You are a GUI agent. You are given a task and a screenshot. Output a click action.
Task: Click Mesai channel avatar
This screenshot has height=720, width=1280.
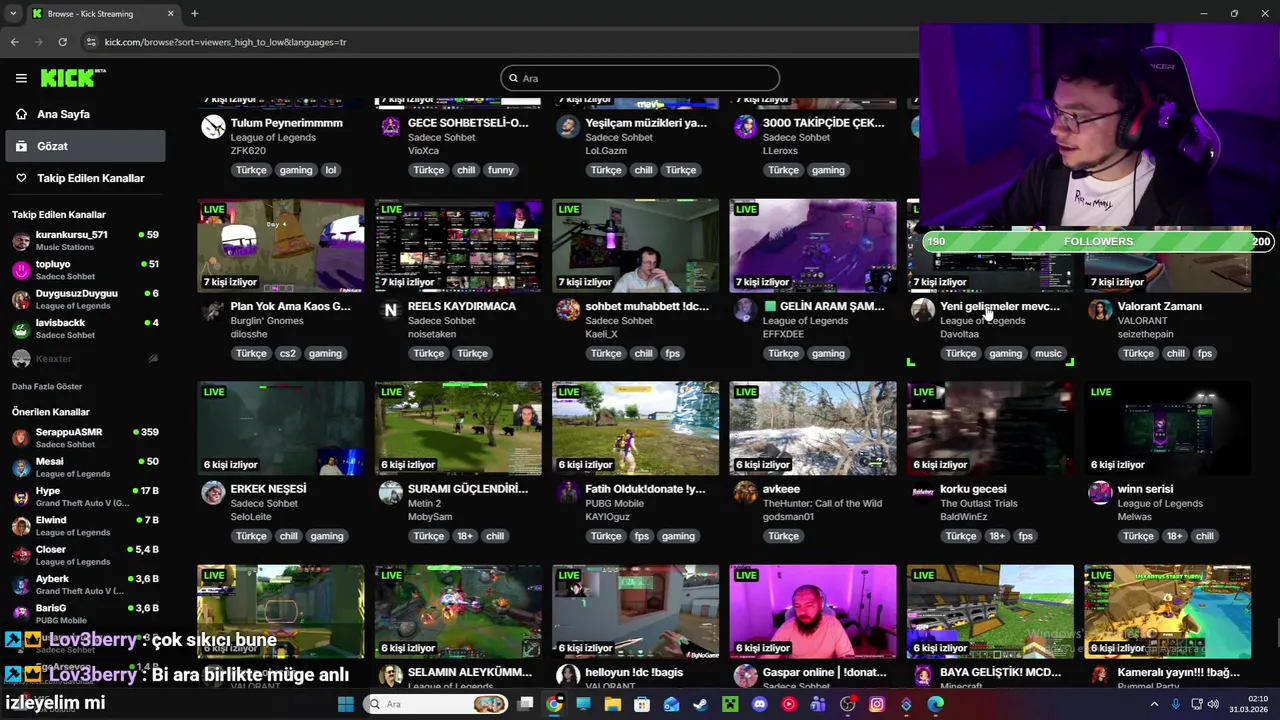[21, 467]
